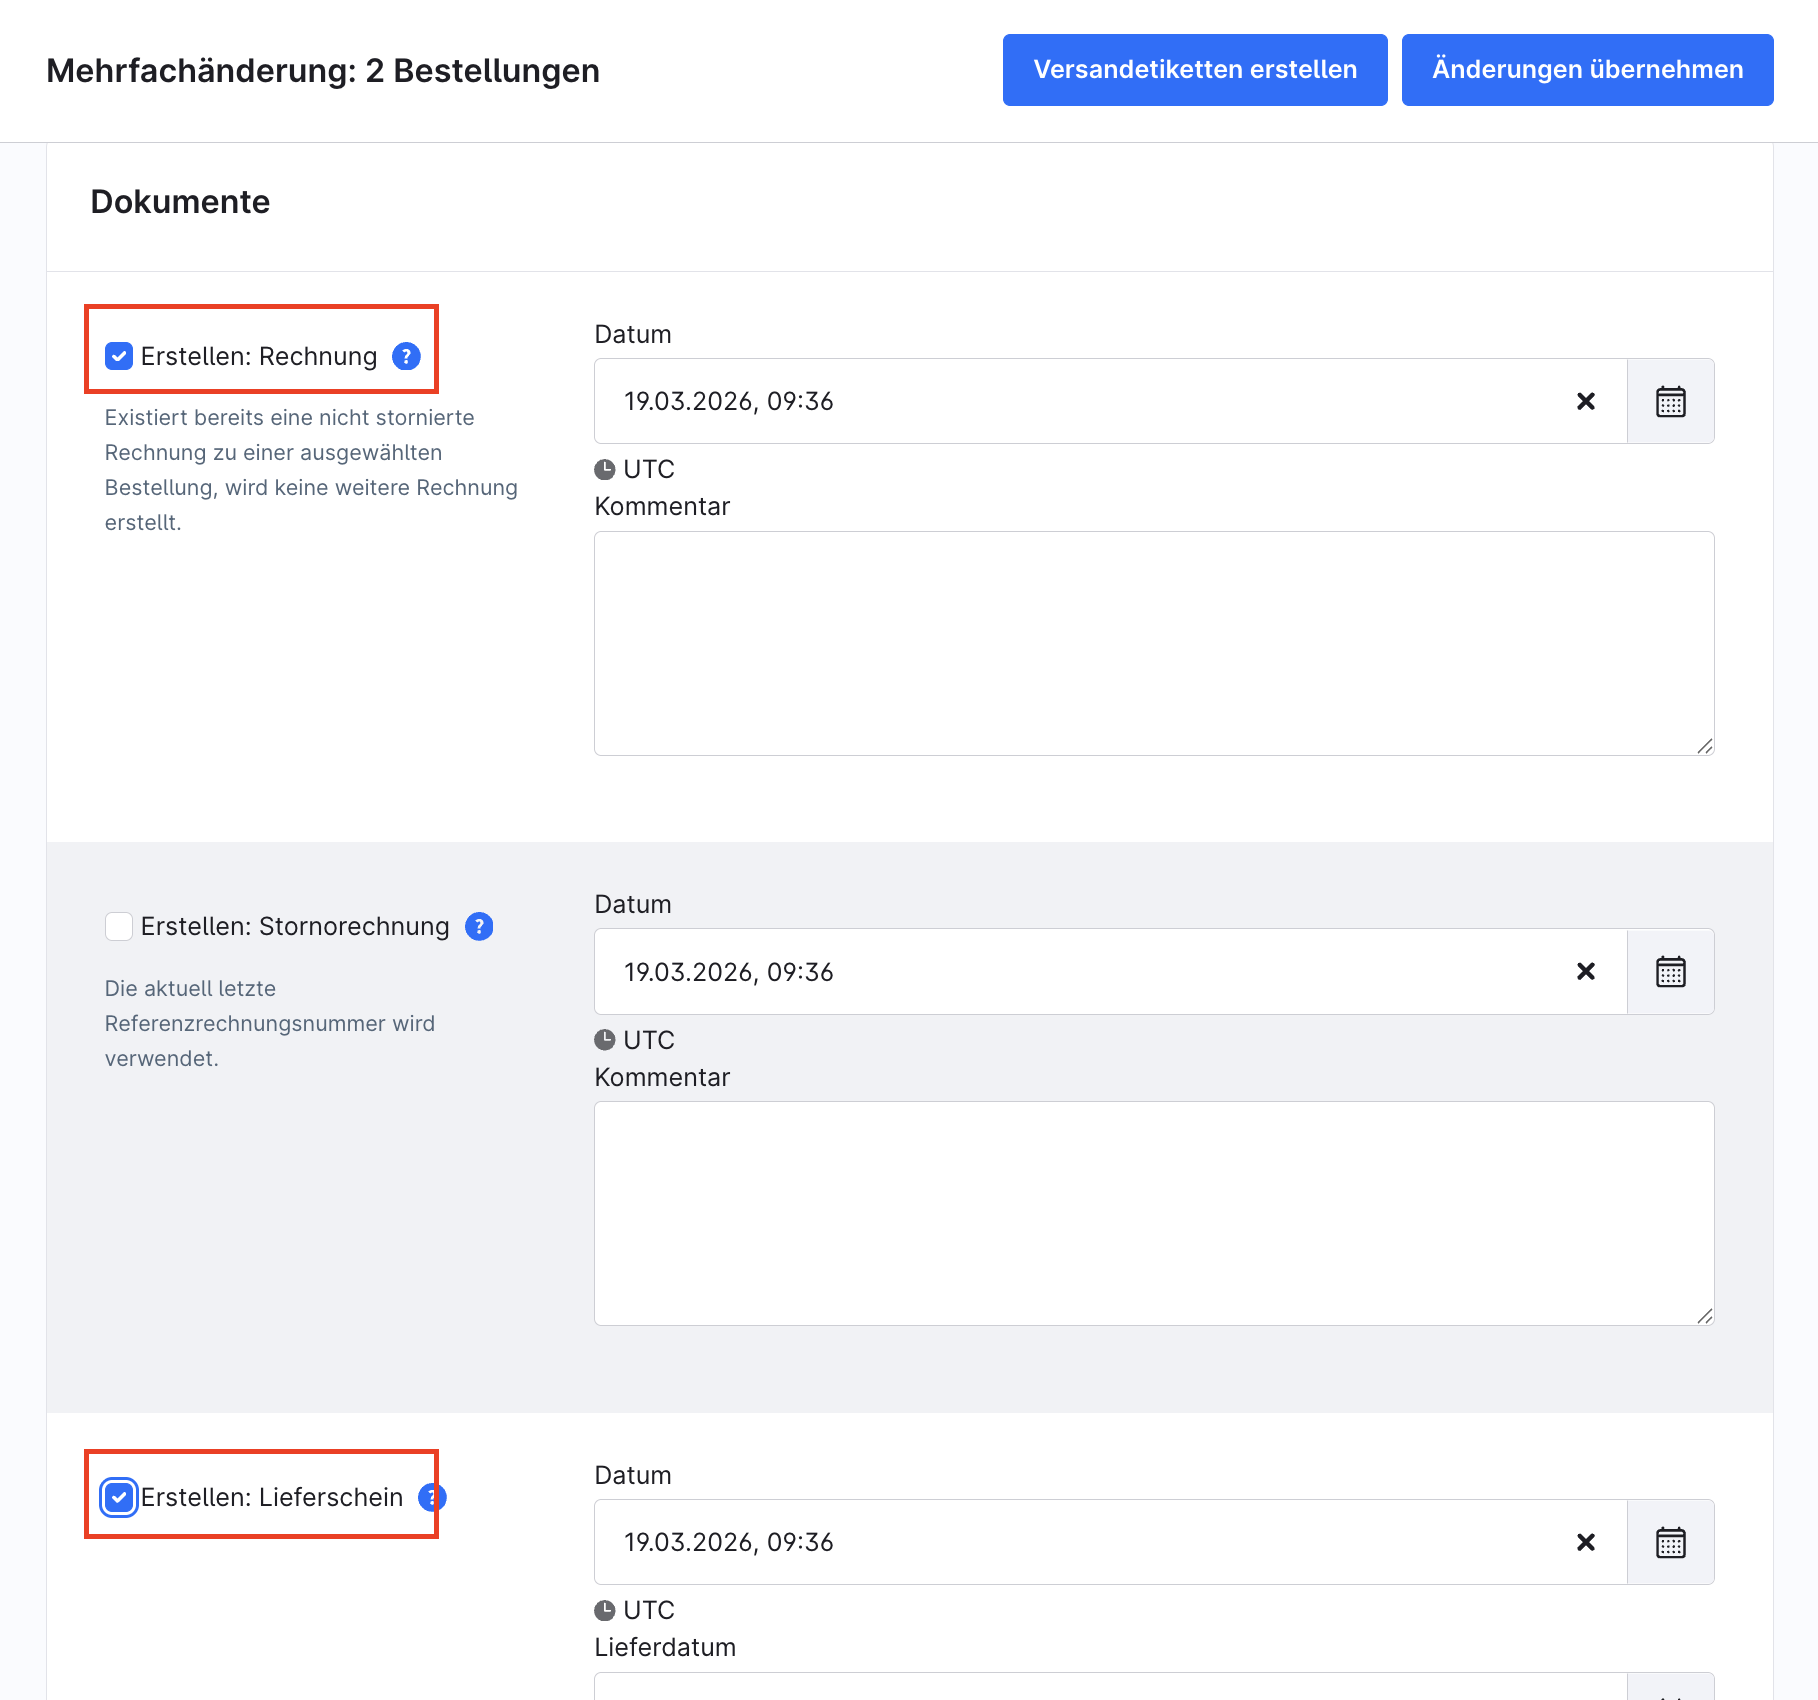1818x1700 pixels.
Task: Show help for Erstellen: Stornorechnung
Action: point(479,927)
